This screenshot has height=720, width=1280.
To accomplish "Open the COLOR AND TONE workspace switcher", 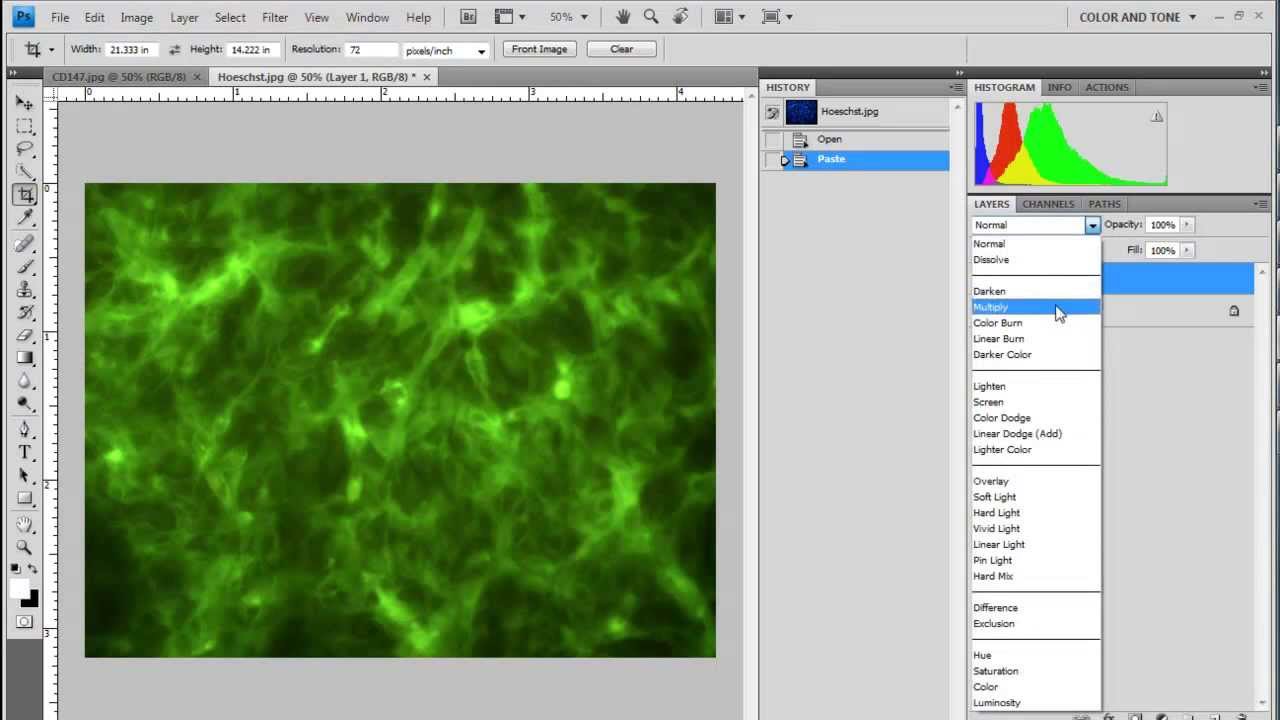I will [x=1137, y=17].
